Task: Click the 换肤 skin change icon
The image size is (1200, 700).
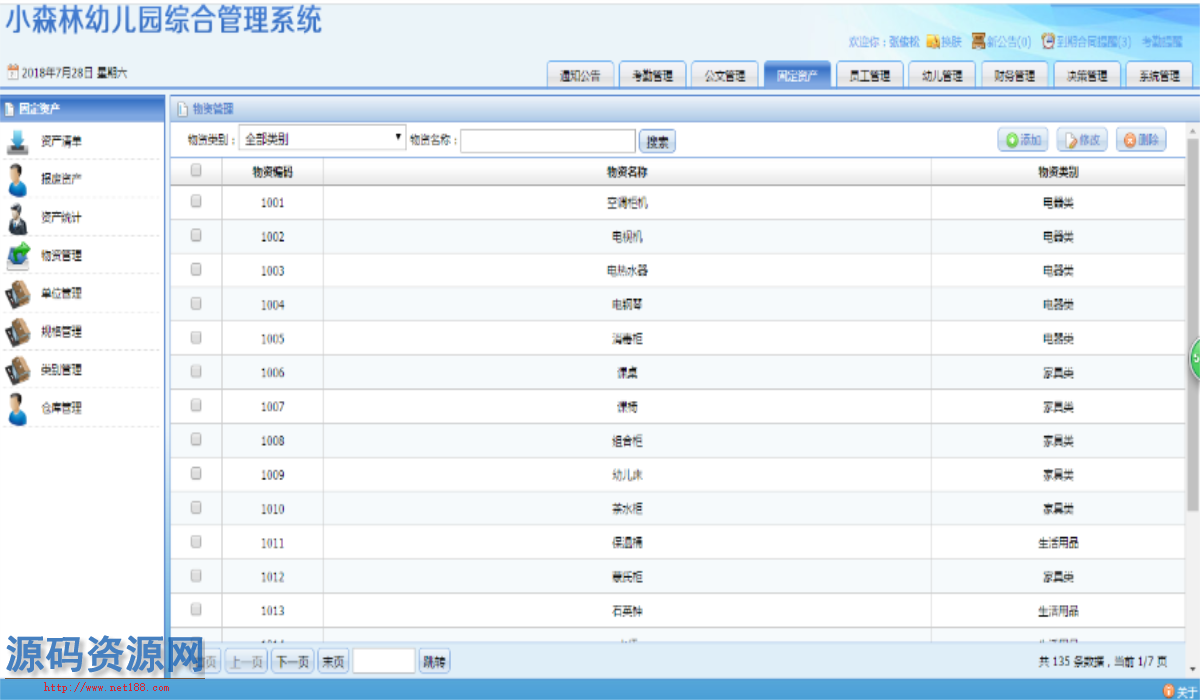Action: pyautogui.click(x=933, y=42)
